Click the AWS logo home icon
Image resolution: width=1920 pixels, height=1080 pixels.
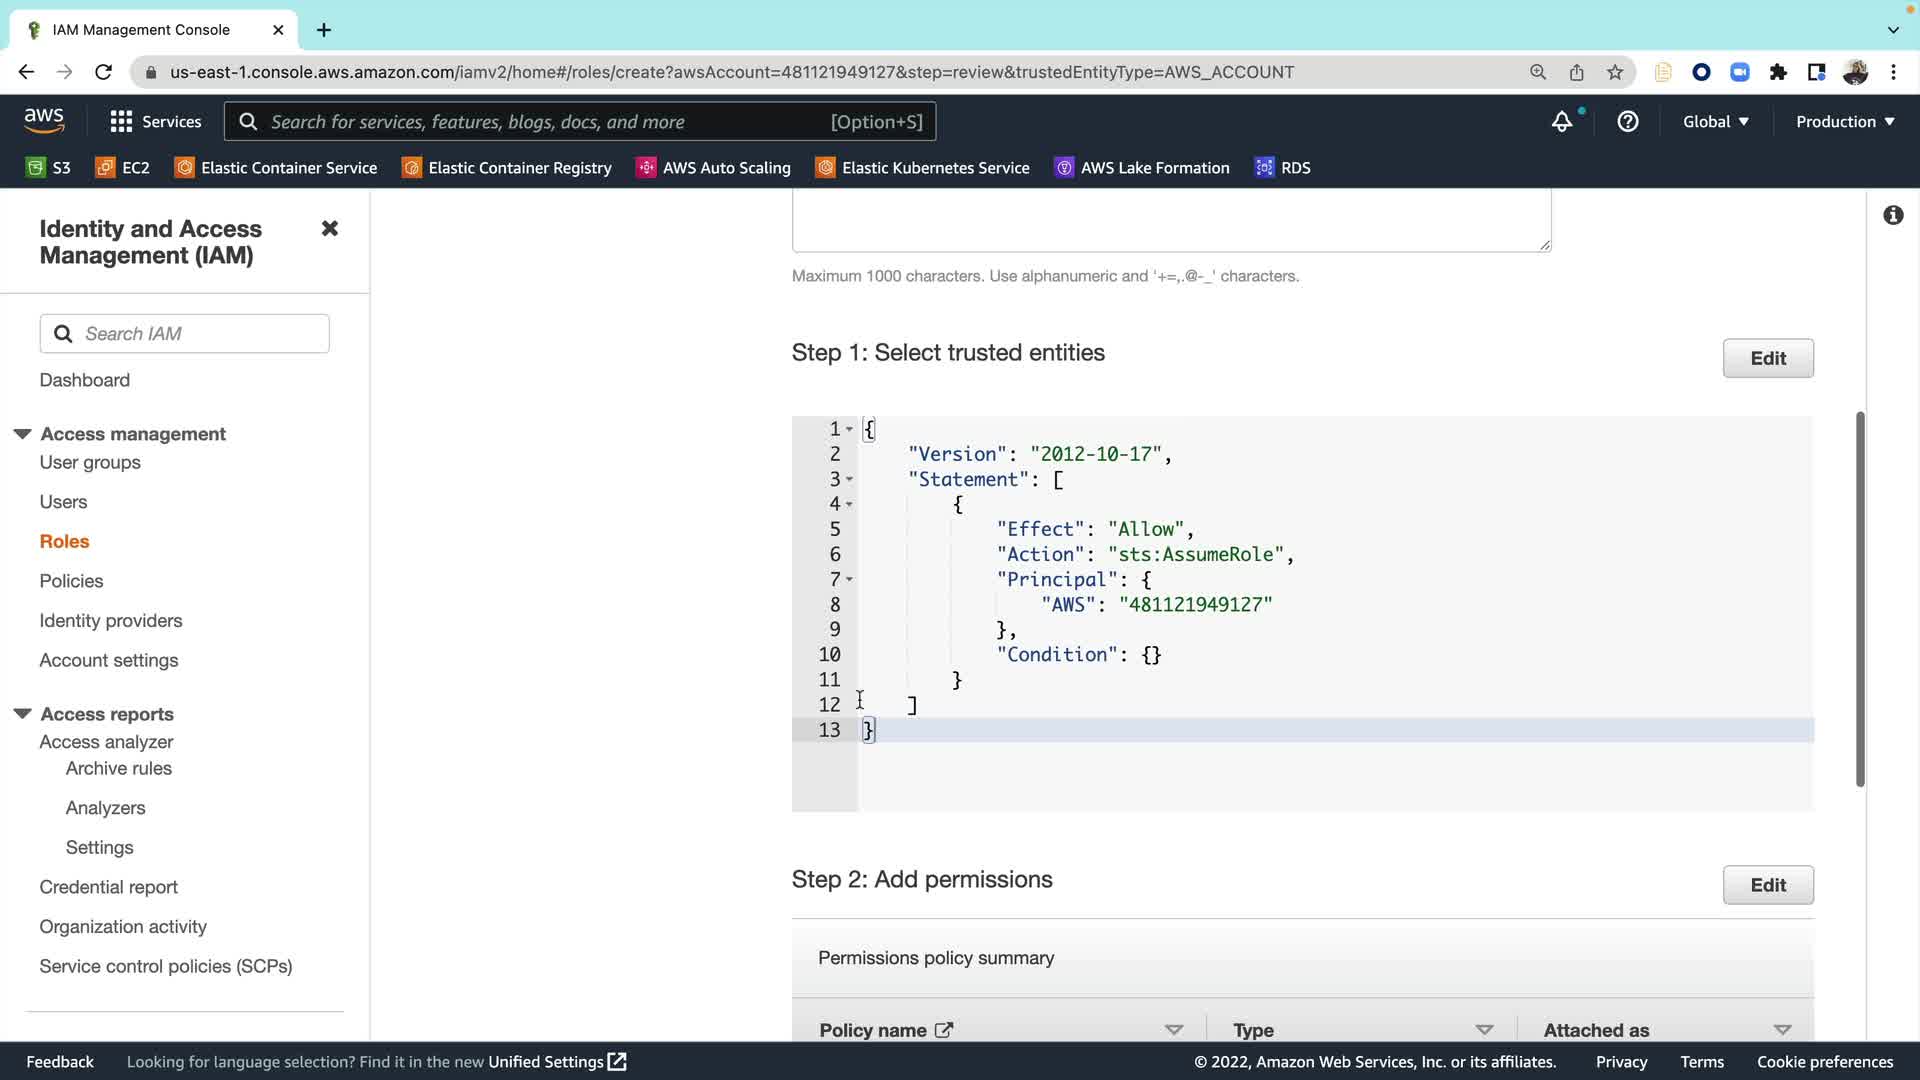(x=44, y=121)
